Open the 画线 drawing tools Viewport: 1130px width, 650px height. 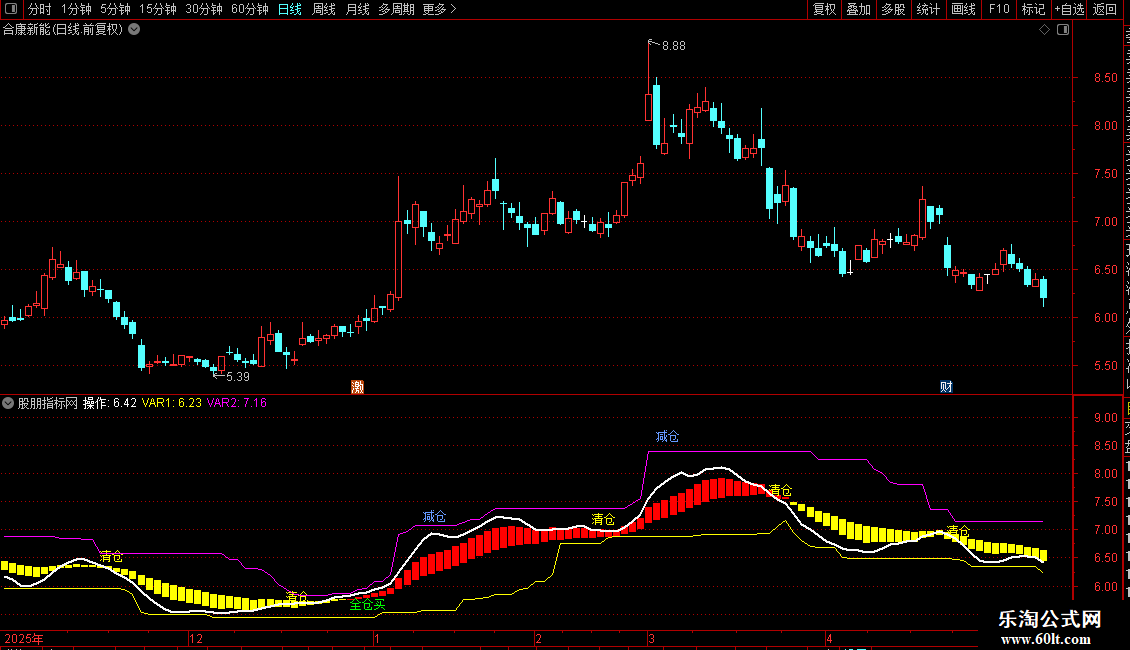[x=964, y=9]
